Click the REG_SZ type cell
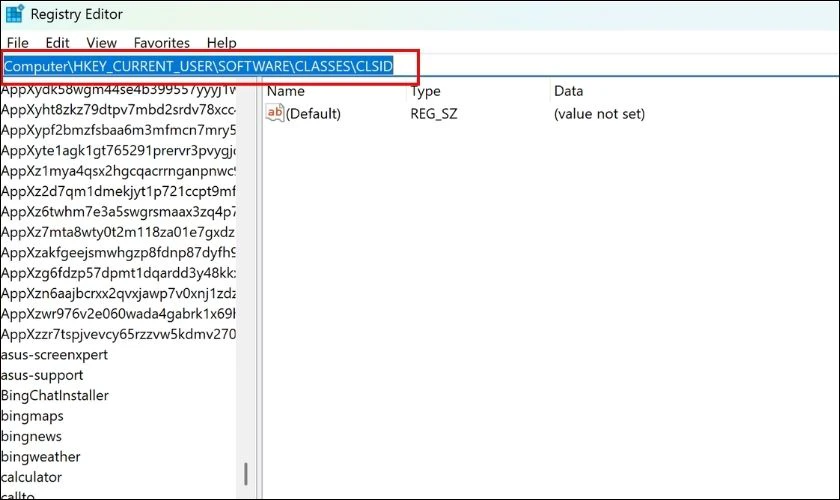 (x=434, y=114)
